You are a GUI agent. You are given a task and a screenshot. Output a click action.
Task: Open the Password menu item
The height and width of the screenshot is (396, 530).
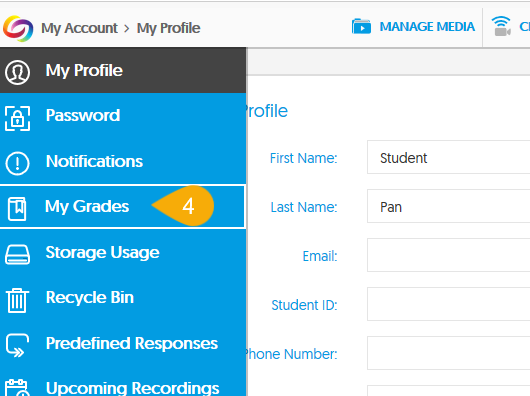pyautogui.click(x=123, y=116)
